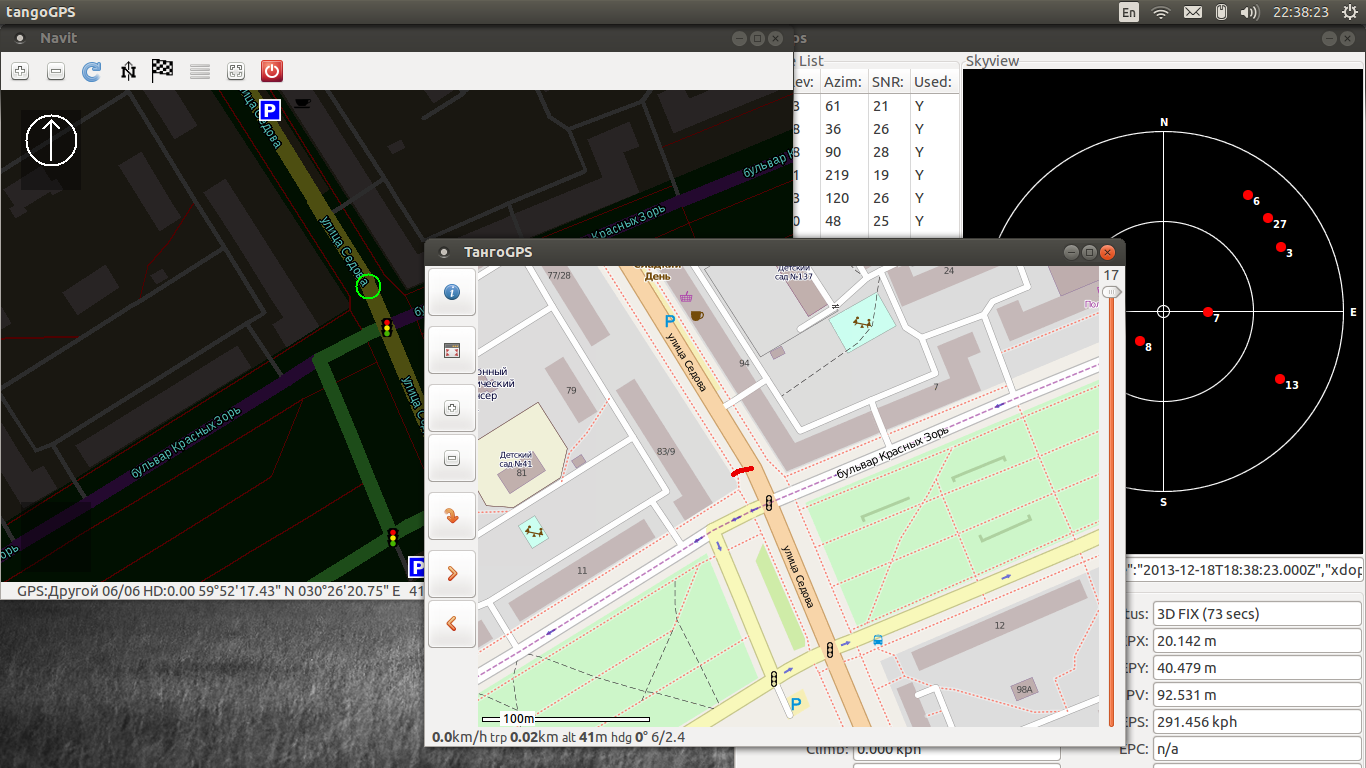Quit Navit with the red power button
Screen dimensions: 1366x768
[271, 71]
